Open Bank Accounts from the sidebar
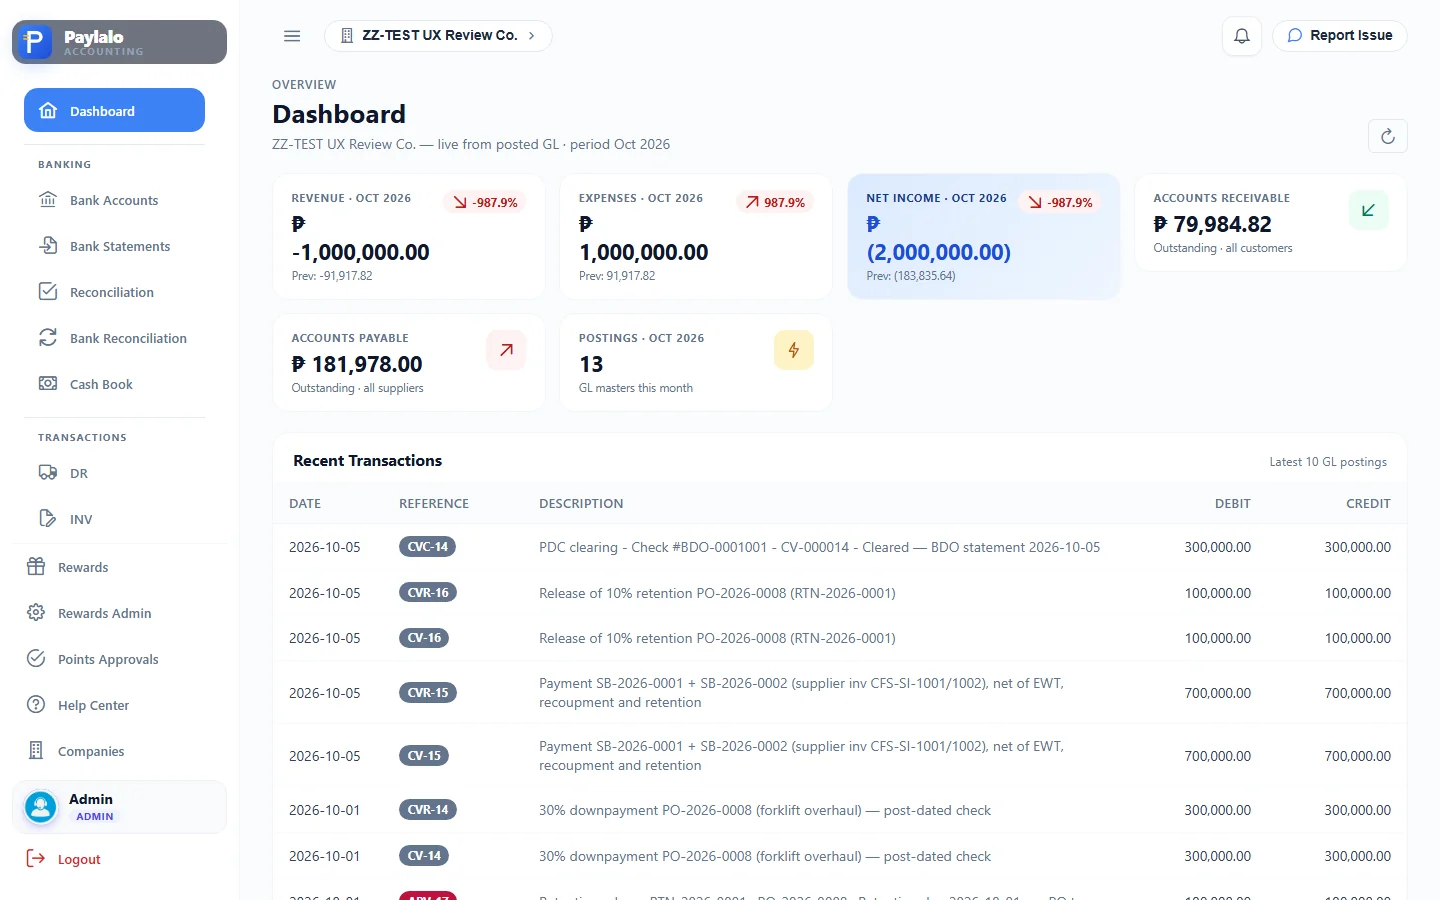 (x=114, y=200)
